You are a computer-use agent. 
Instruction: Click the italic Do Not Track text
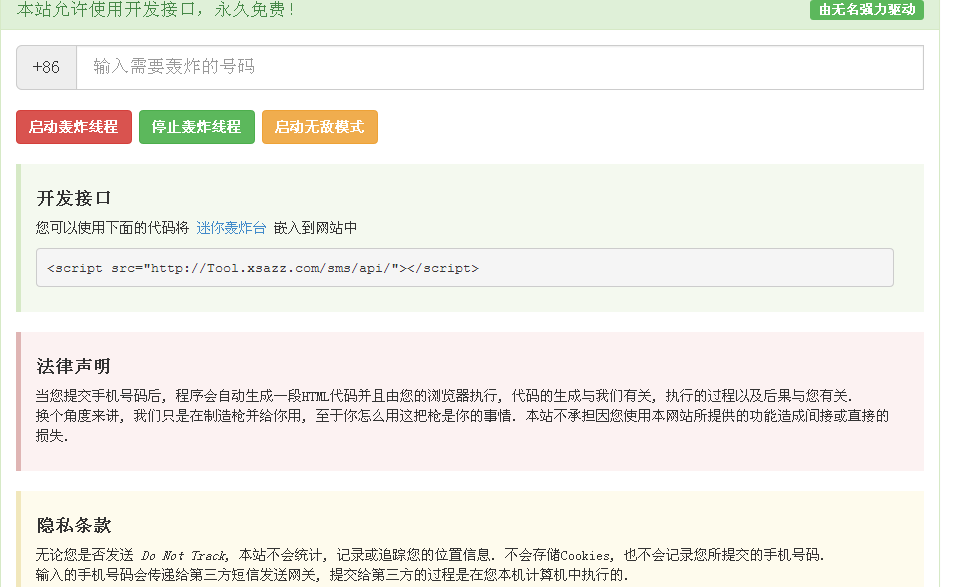[183, 556]
